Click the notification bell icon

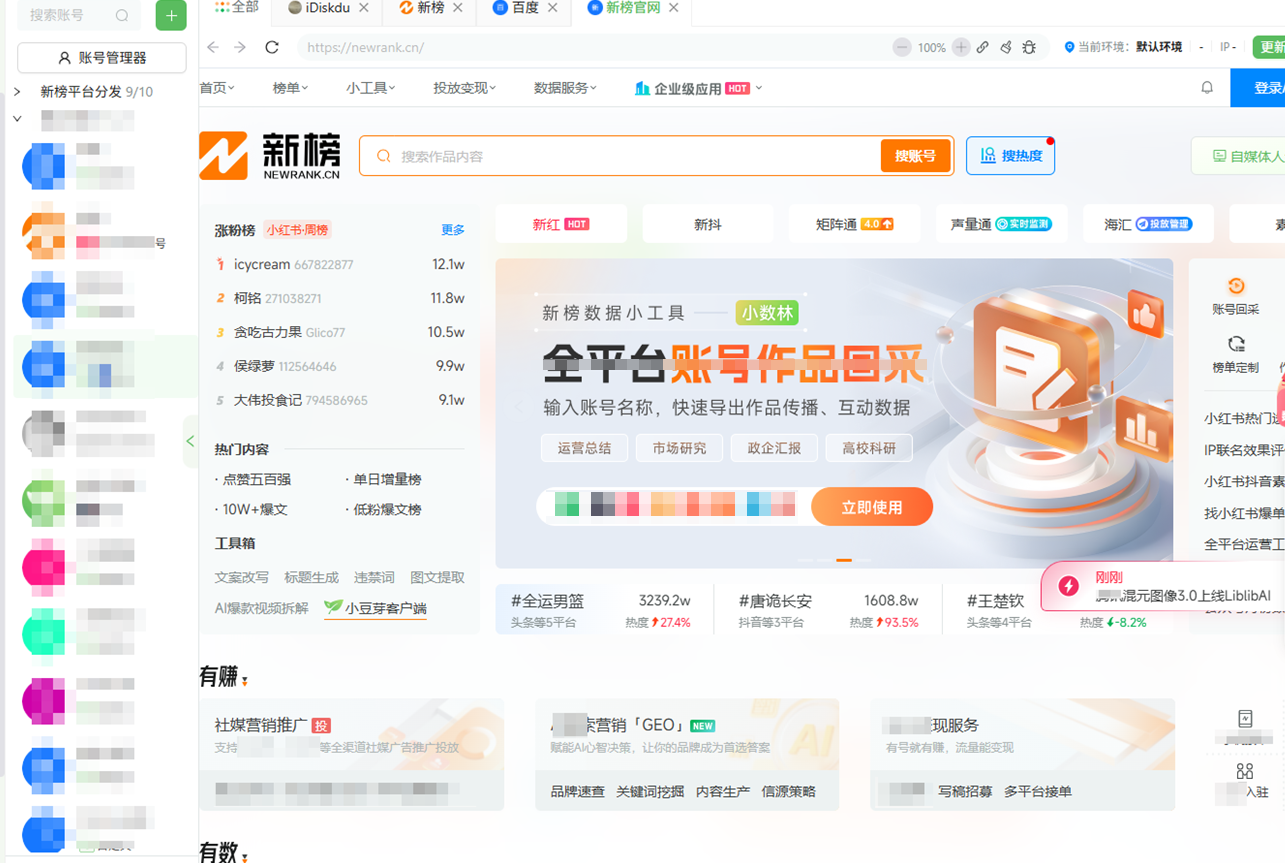tap(1207, 88)
